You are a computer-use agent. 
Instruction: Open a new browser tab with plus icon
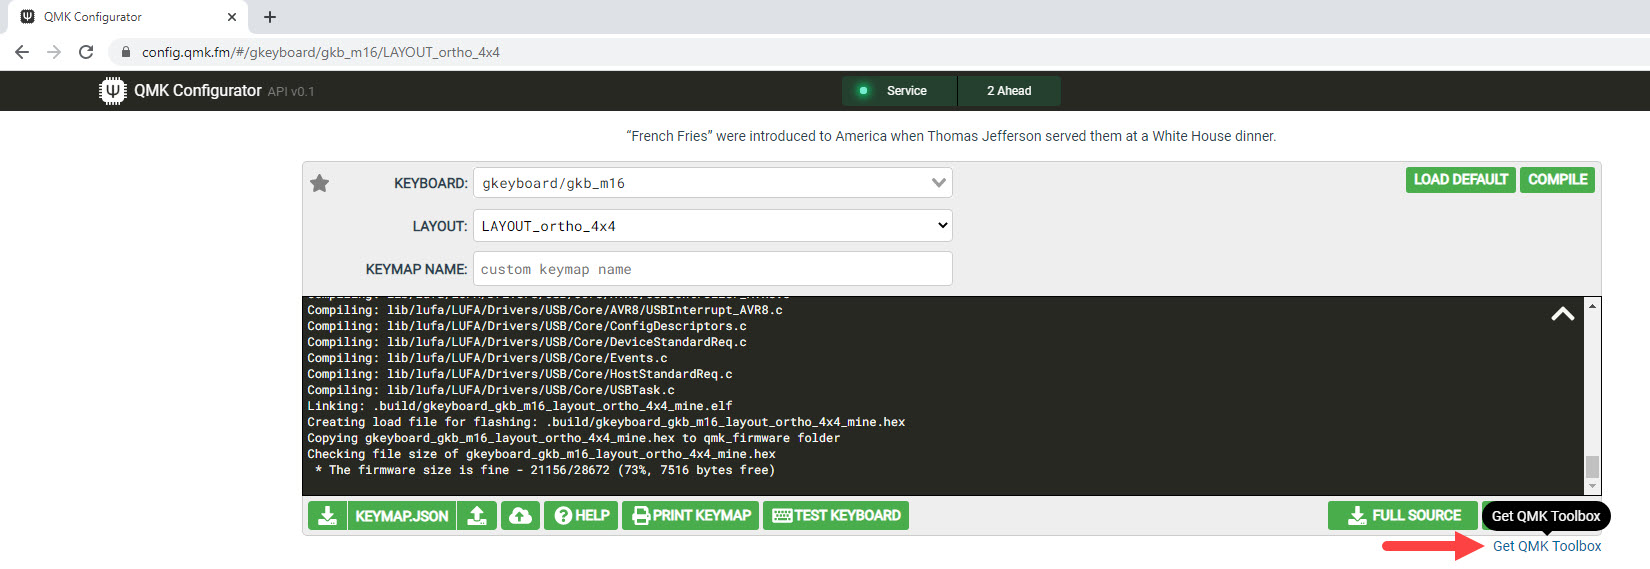[x=270, y=17]
